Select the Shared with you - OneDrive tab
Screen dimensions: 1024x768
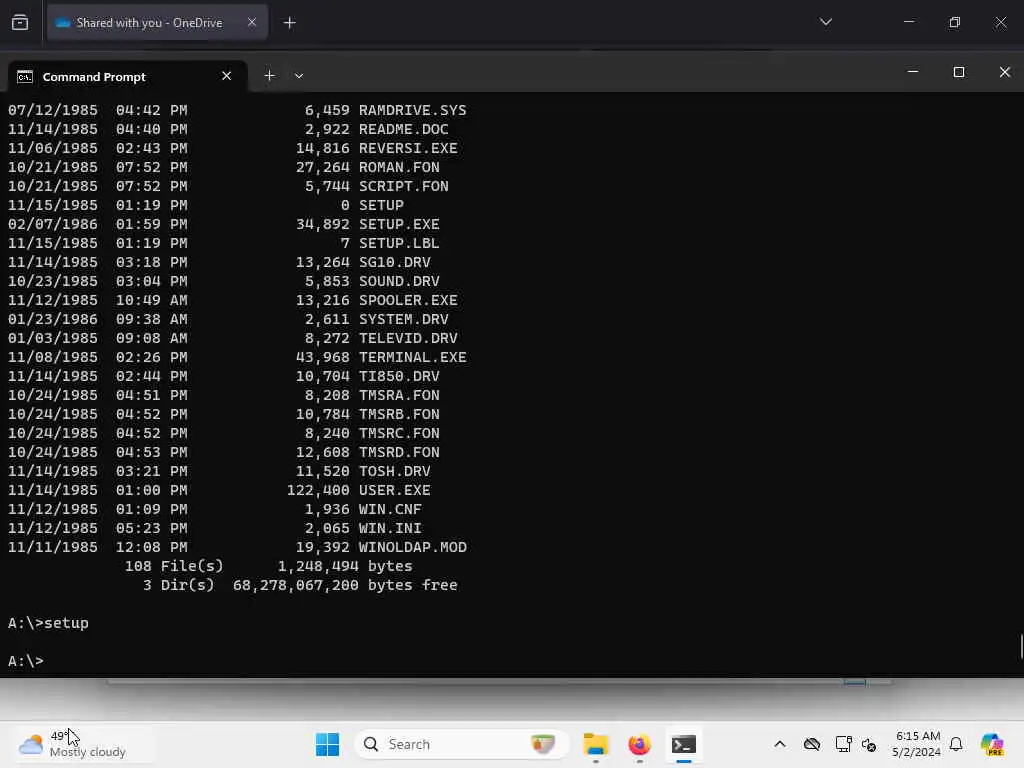click(157, 23)
